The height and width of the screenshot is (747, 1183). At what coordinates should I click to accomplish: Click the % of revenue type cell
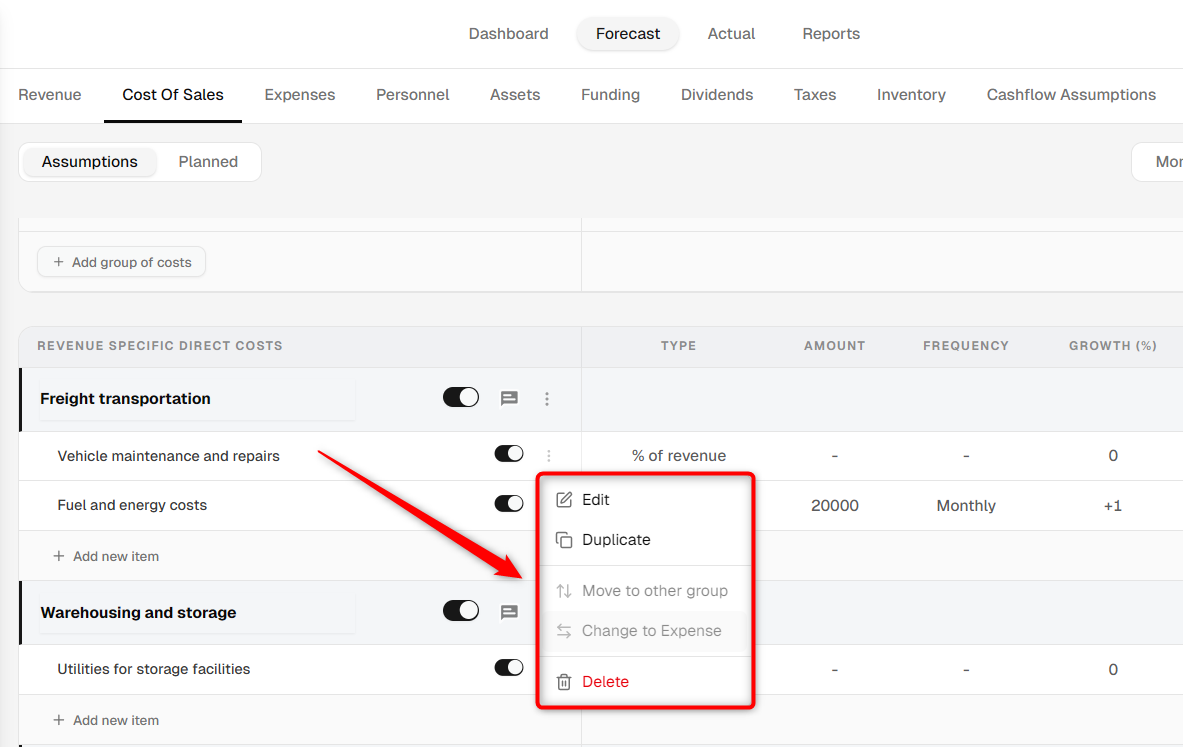point(679,456)
